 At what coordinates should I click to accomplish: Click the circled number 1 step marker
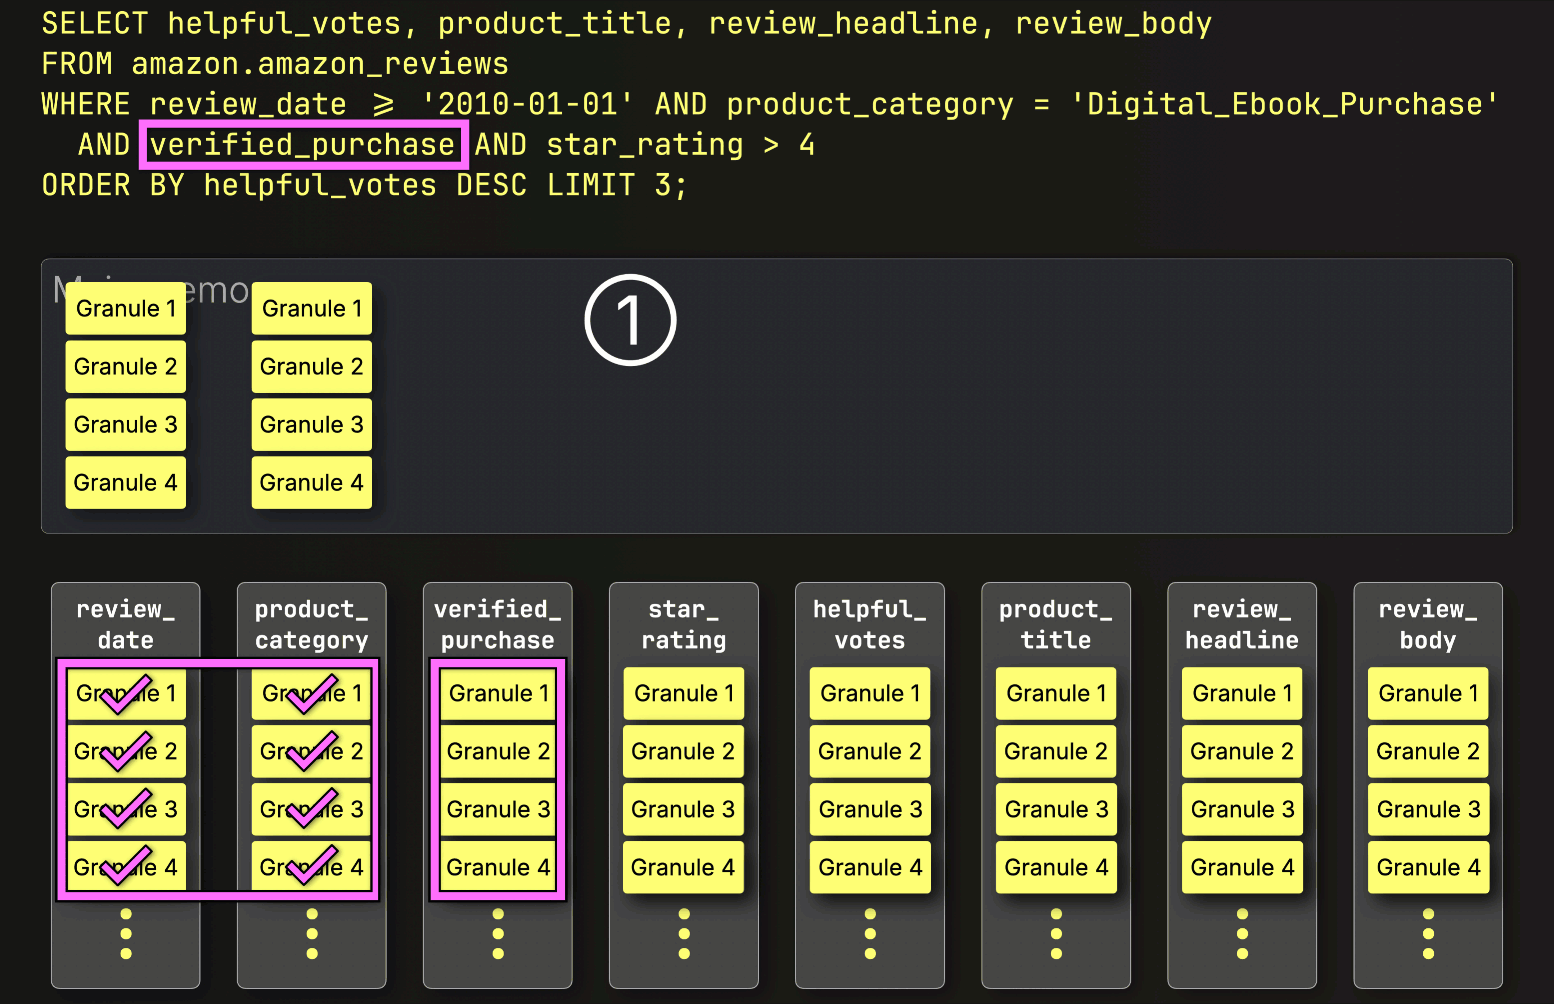630,320
